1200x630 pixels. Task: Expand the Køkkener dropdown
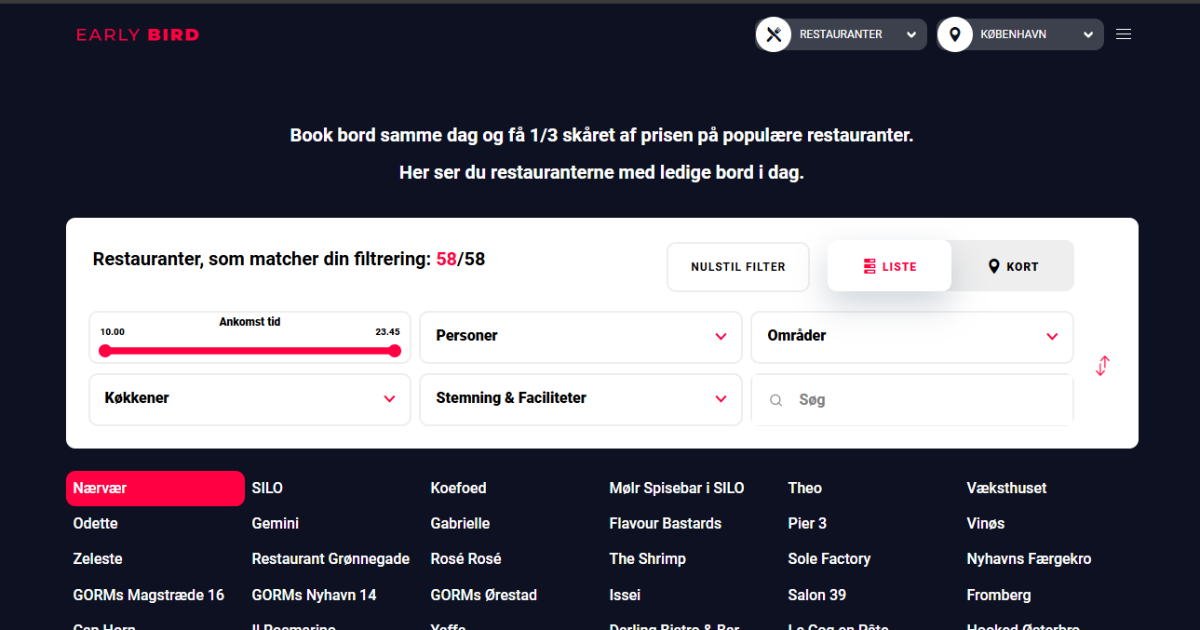click(x=249, y=398)
